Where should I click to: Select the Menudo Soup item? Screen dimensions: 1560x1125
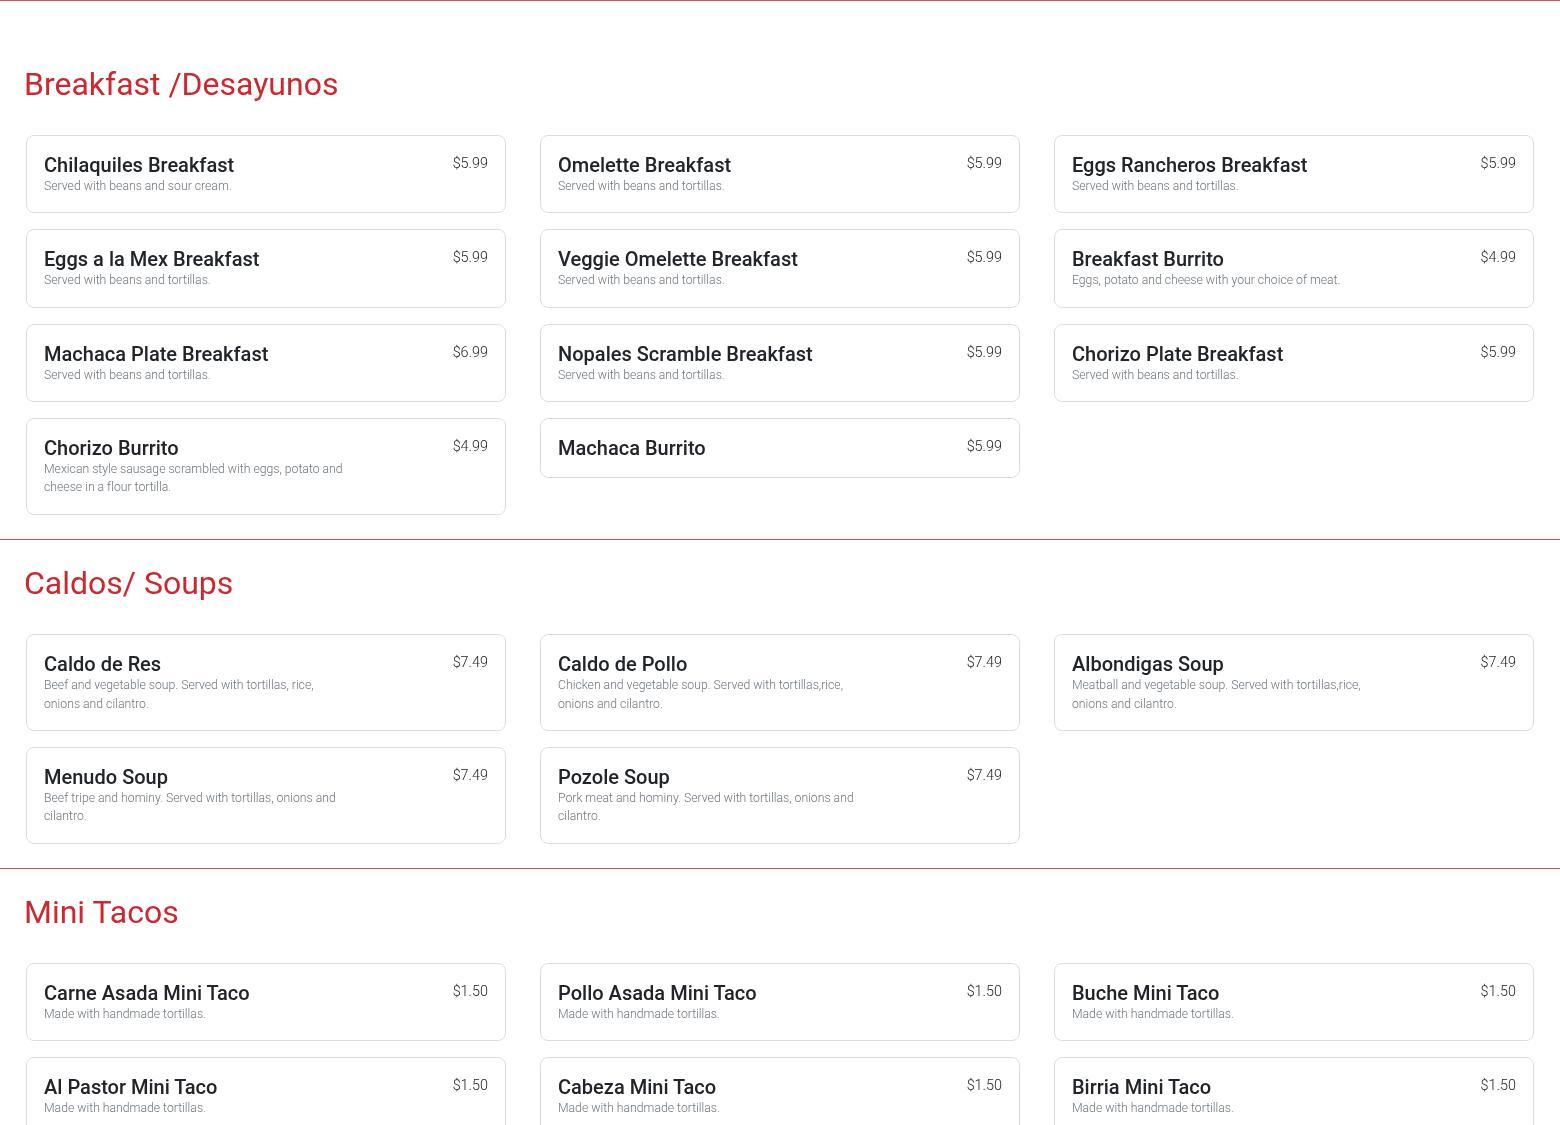pyautogui.click(x=265, y=795)
